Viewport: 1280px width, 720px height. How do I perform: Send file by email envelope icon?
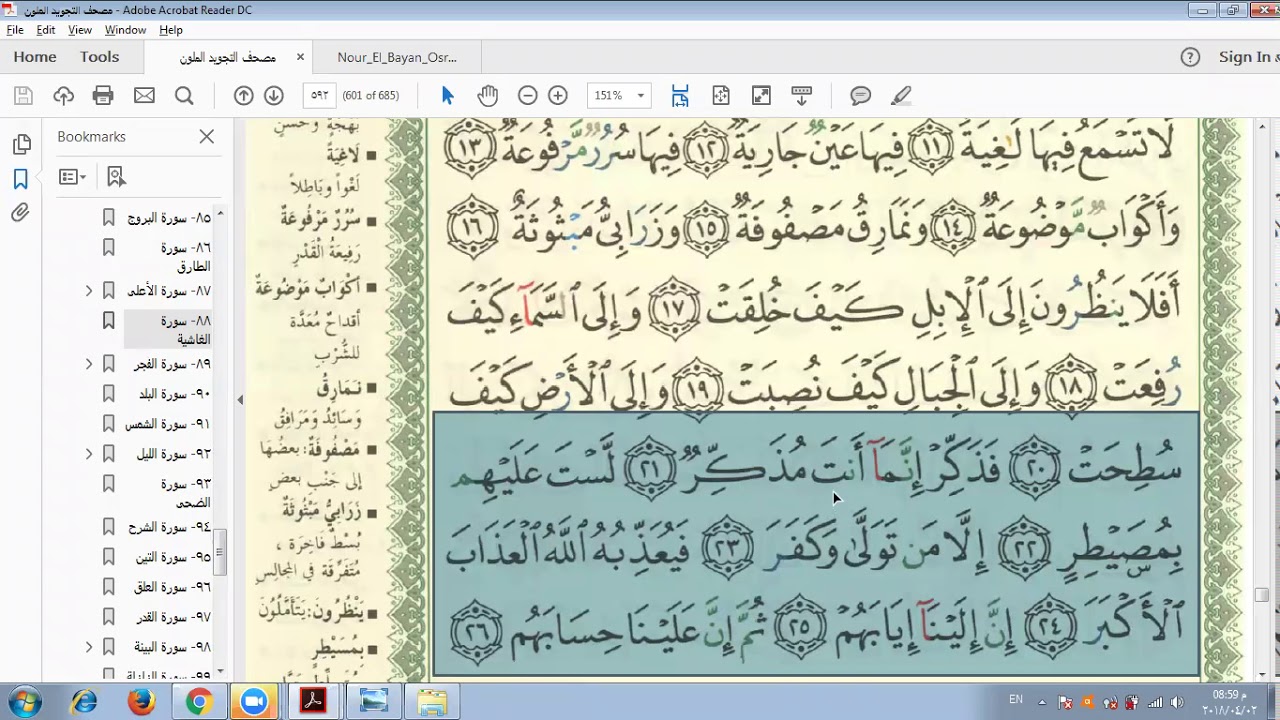pos(144,95)
